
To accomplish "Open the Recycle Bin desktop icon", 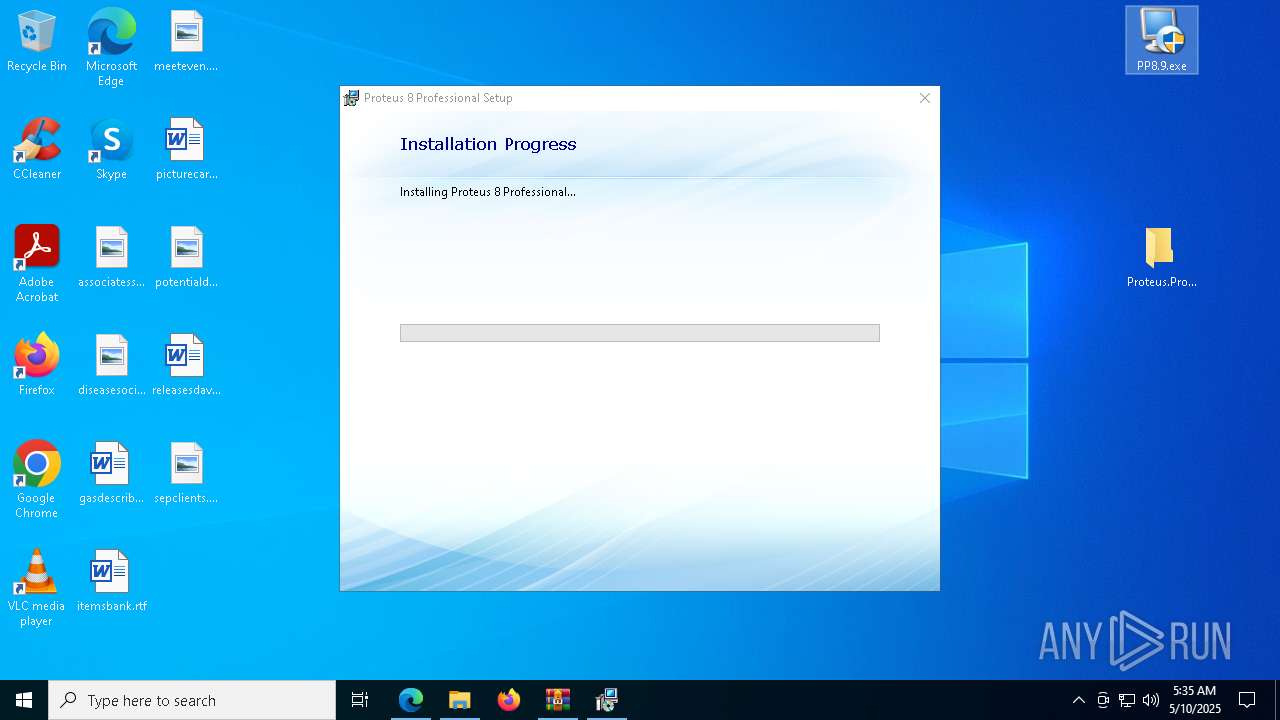I will click(37, 42).
